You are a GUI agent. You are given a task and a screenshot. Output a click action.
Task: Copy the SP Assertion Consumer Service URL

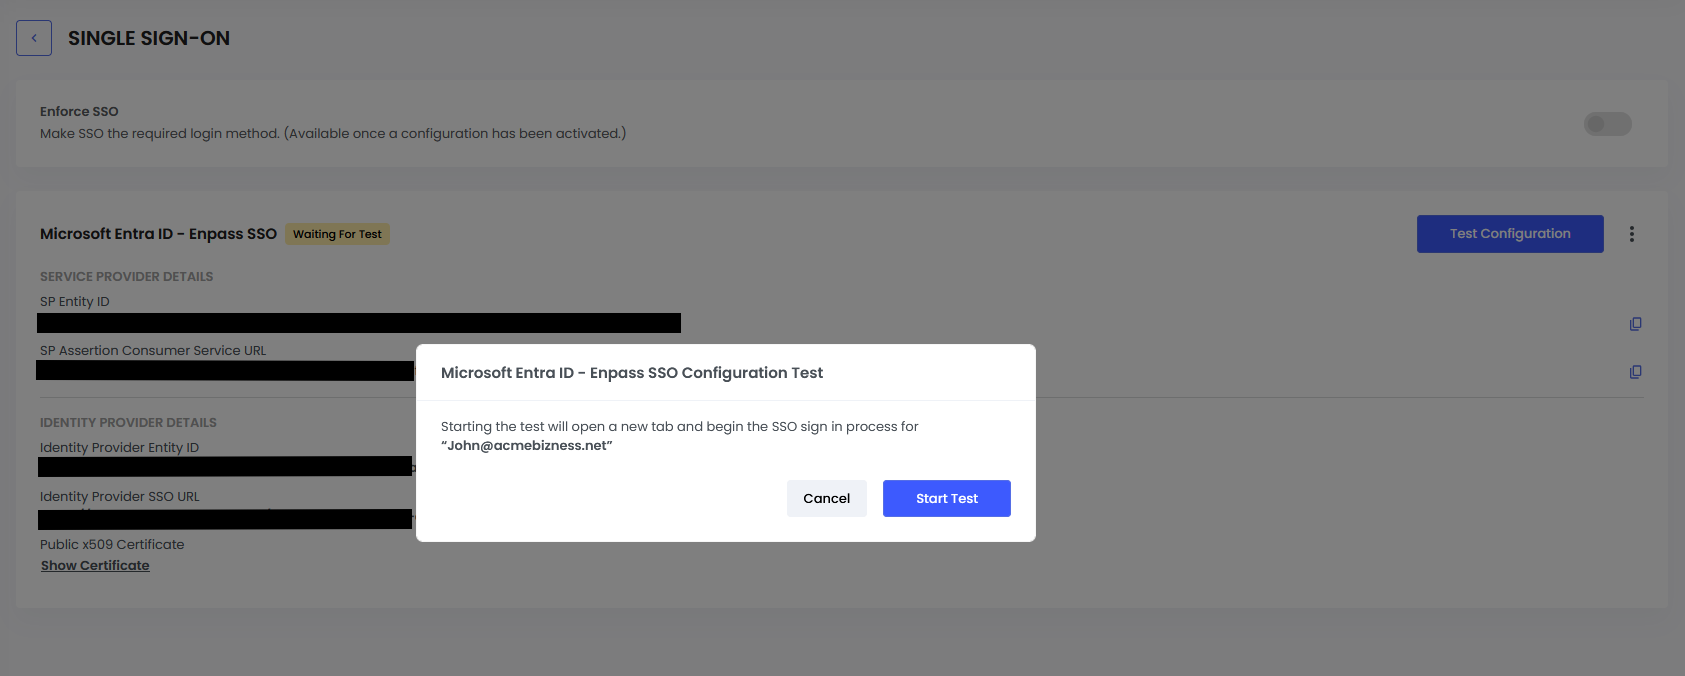1635,372
